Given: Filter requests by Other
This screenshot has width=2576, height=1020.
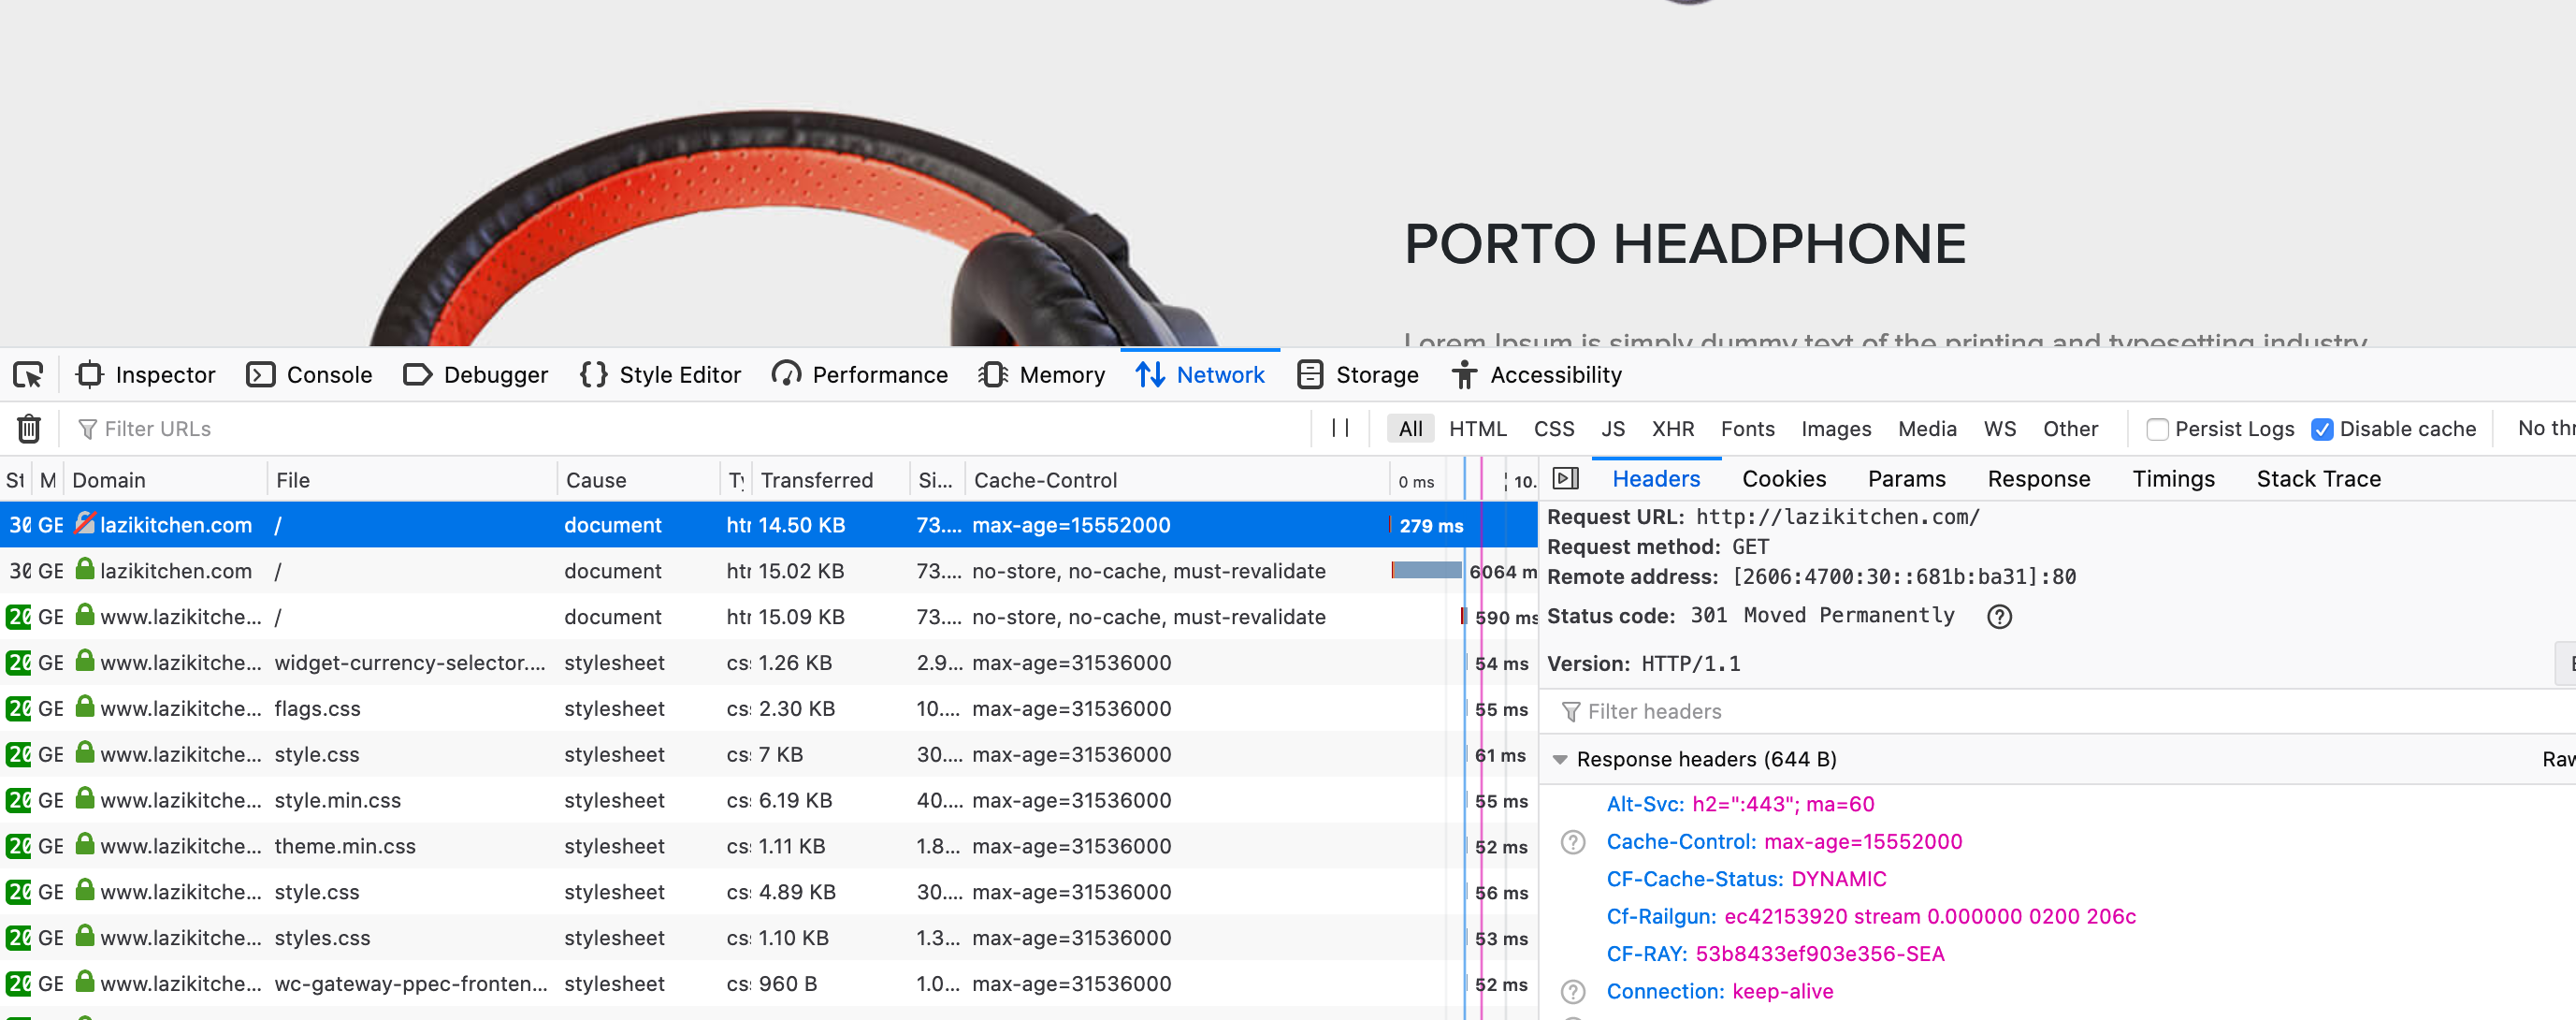Looking at the screenshot, I should [x=2070, y=429].
